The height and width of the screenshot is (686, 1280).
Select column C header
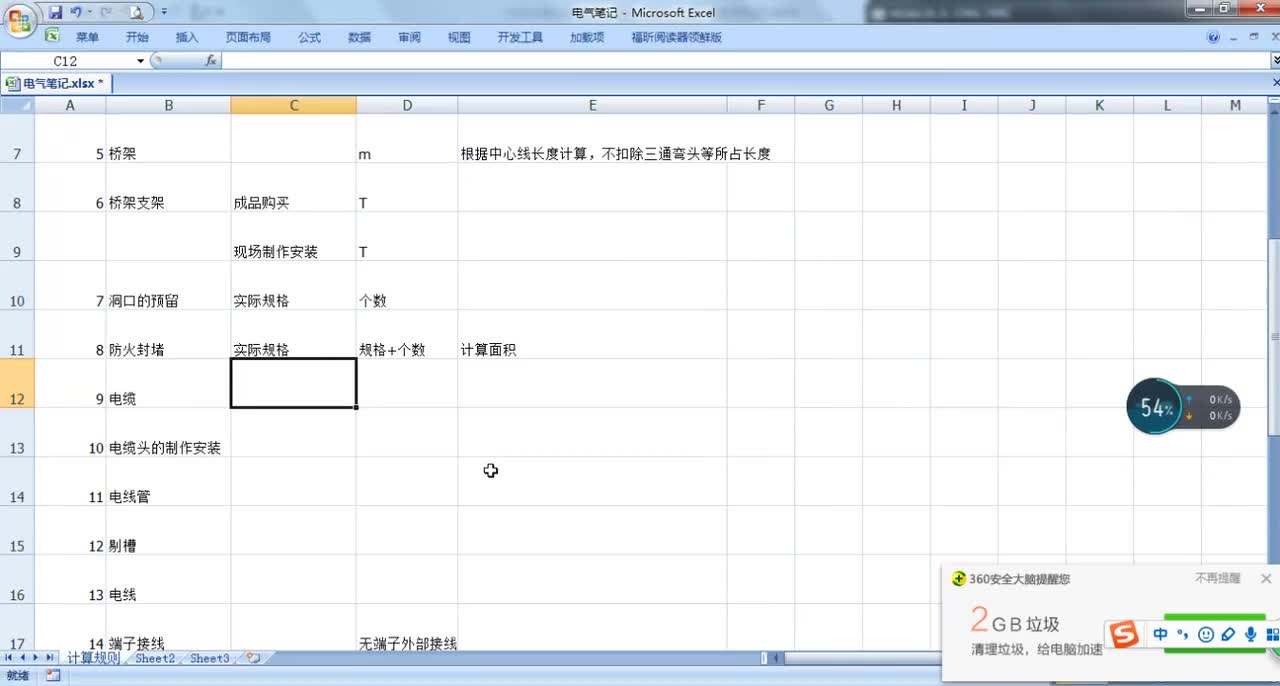coord(293,105)
